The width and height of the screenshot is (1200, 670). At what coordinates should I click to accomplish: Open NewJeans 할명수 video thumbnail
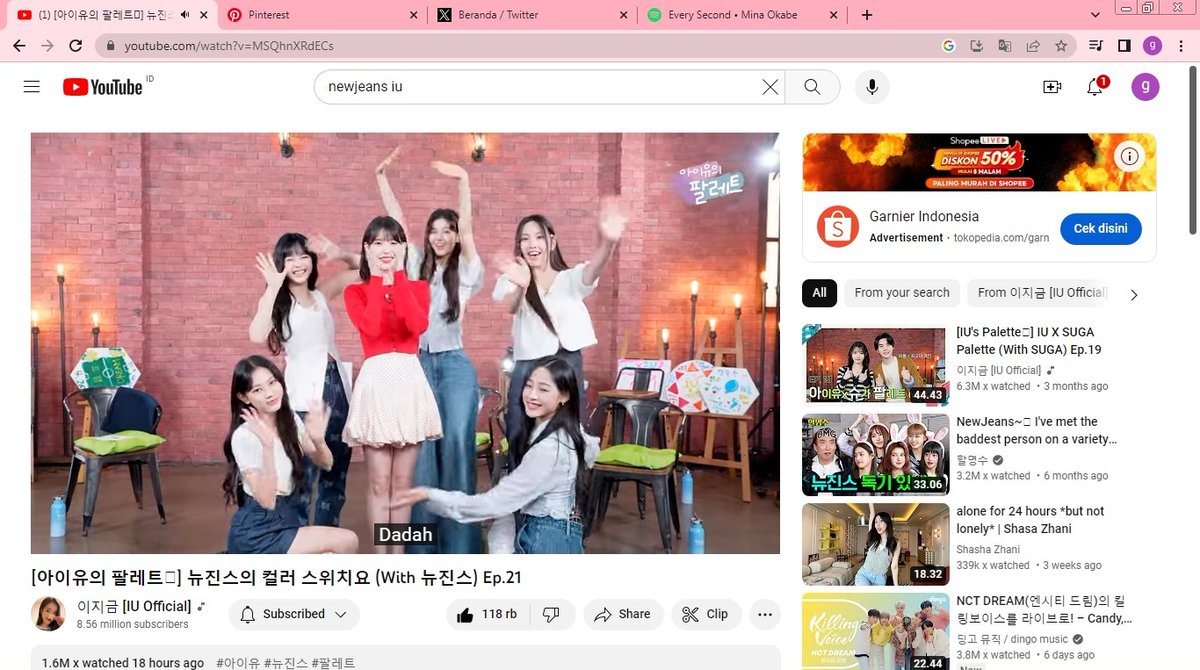pos(875,454)
